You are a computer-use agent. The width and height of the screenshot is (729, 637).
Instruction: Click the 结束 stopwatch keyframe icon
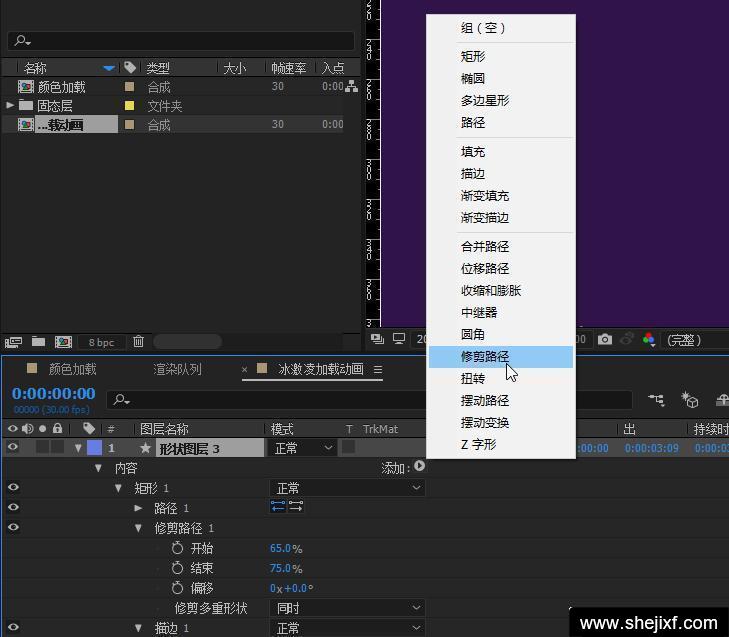pyautogui.click(x=178, y=568)
